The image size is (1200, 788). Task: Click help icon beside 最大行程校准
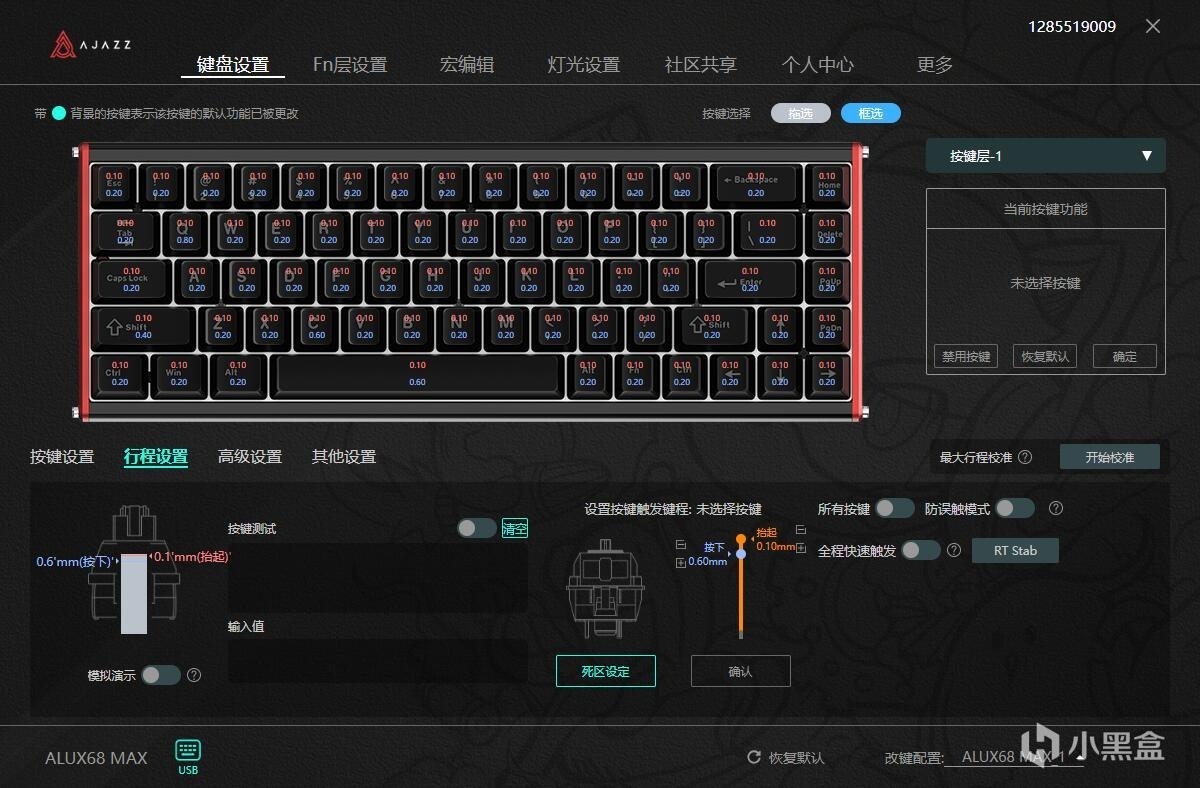(1025, 457)
